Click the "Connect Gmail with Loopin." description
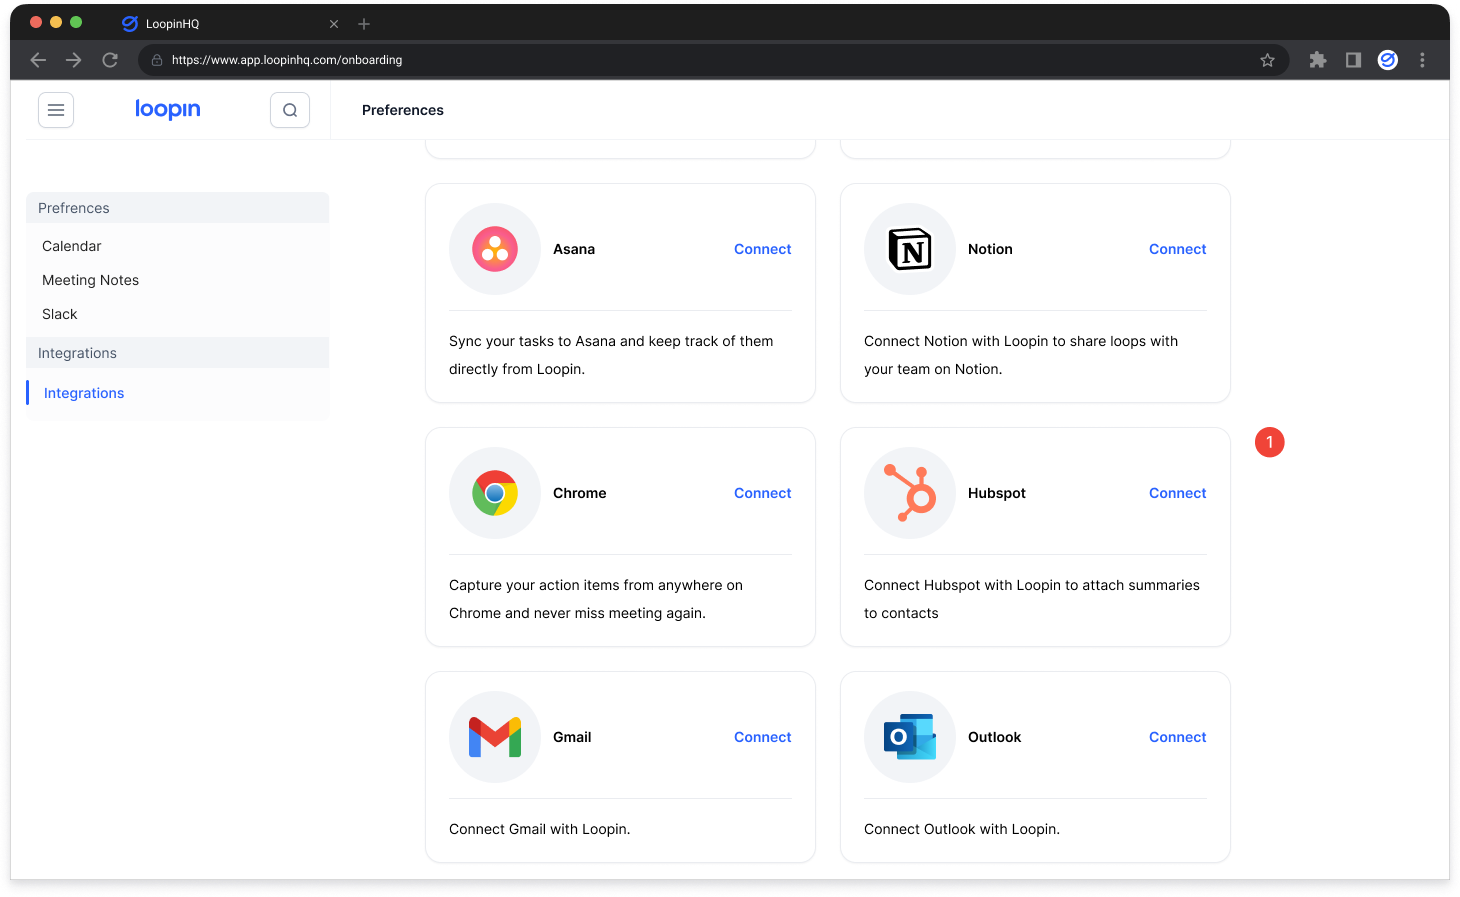The image size is (1460, 897). (x=540, y=829)
